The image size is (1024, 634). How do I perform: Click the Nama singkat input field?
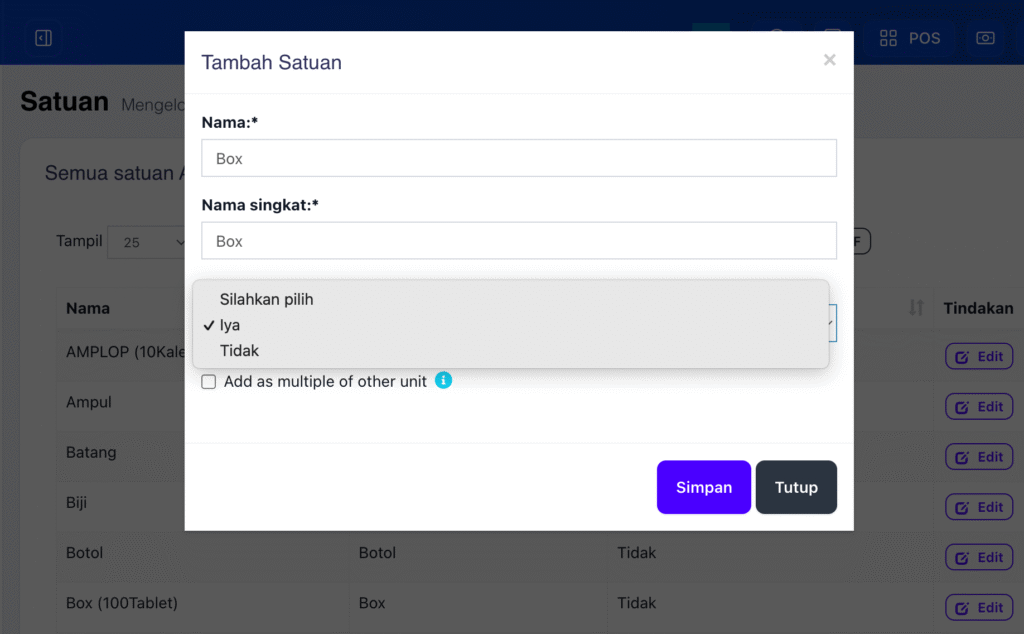pos(518,241)
